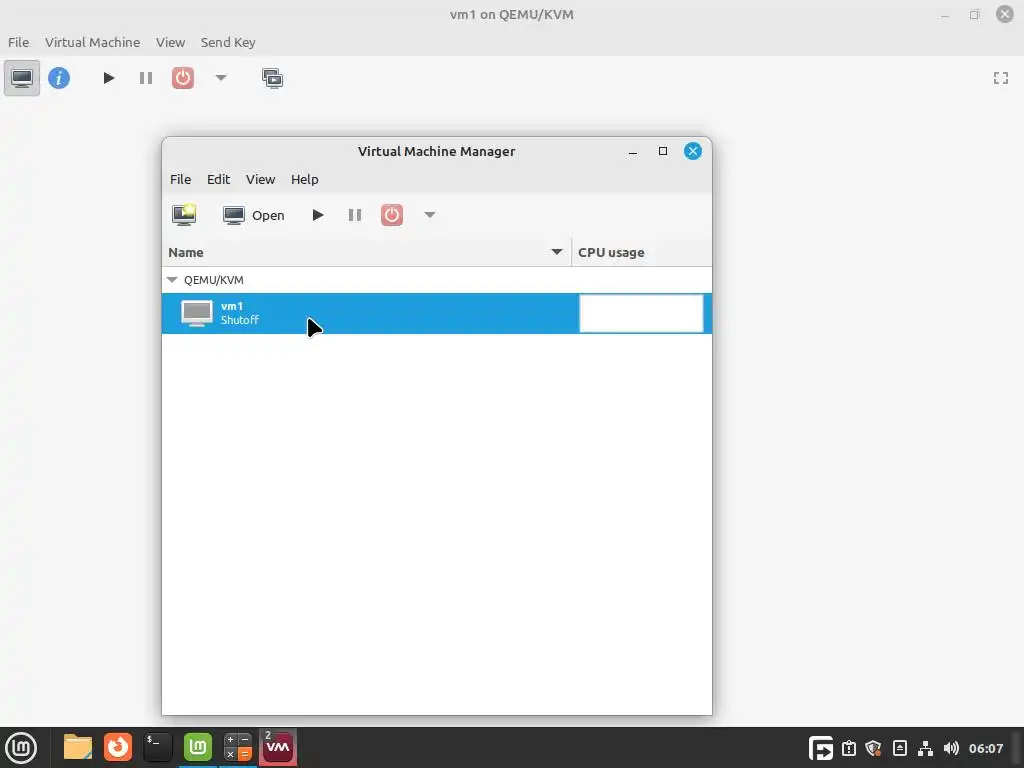Click the removable drives tray icon
Image resolution: width=1024 pixels, height=768 pixels.
[x=899, y=748]
